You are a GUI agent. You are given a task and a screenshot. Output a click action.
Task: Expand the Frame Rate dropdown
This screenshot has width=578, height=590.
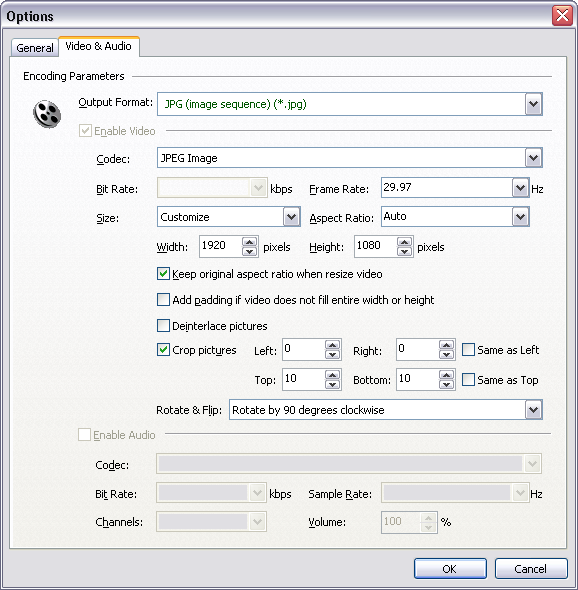point(520,187)
